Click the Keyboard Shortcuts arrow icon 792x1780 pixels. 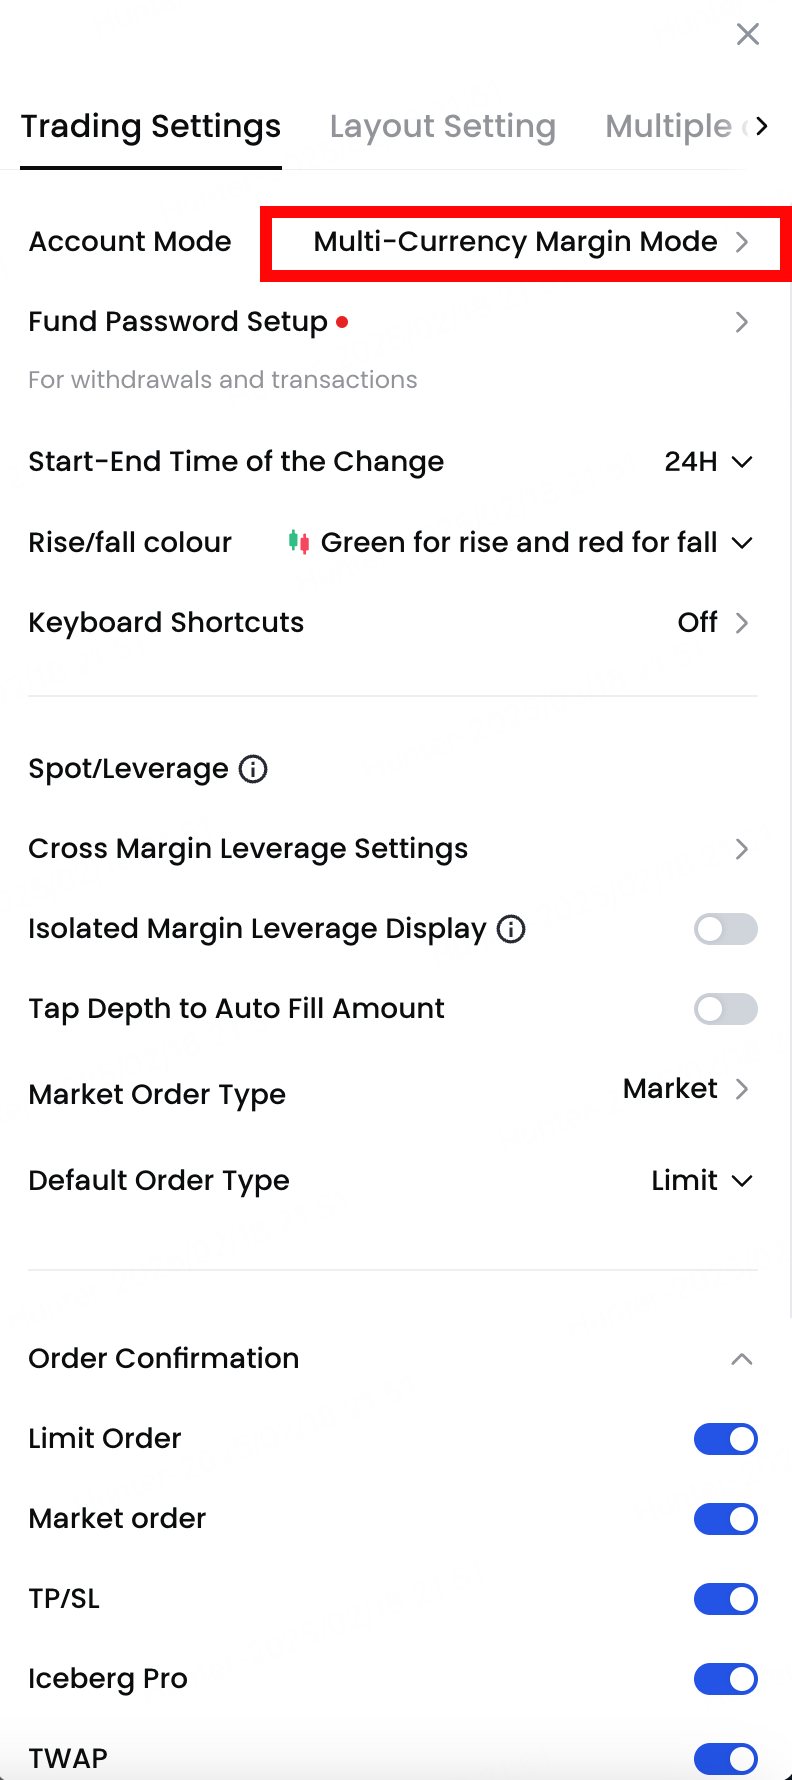pyautogui.click(x=741, y=623)
